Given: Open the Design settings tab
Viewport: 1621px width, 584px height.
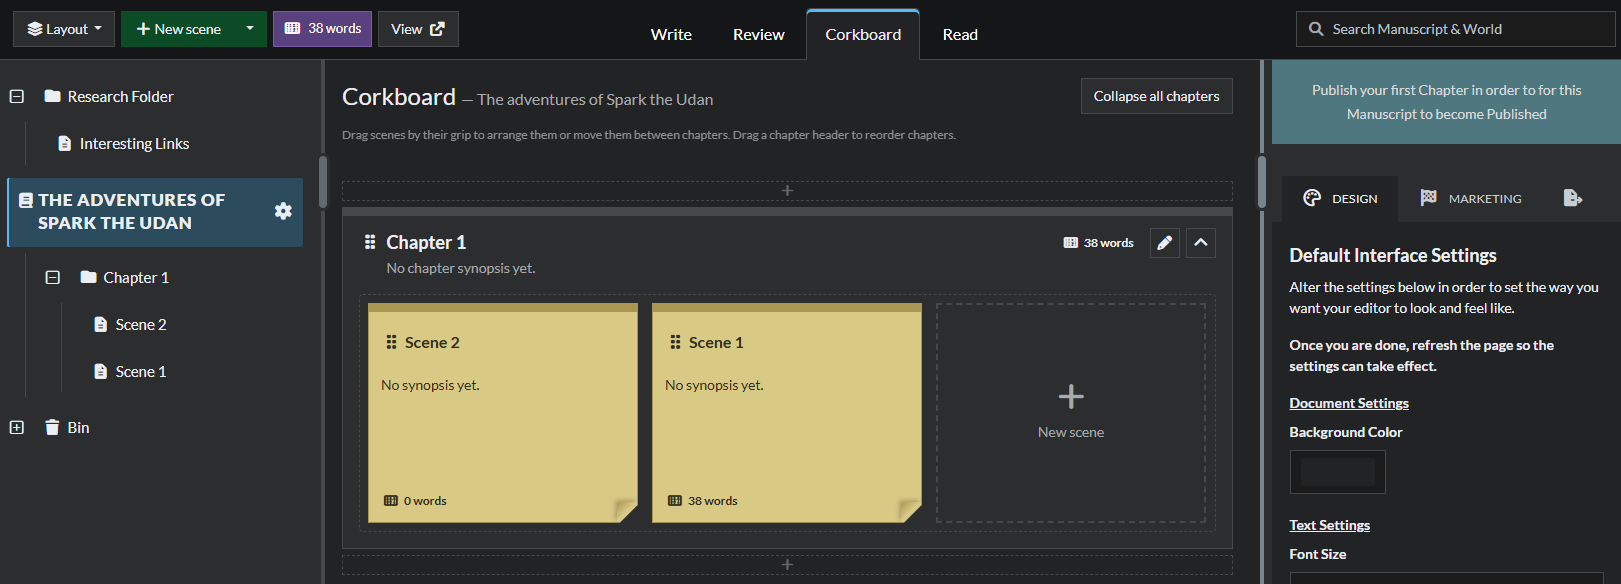Looking at the screenshot, I should 1340,198.
